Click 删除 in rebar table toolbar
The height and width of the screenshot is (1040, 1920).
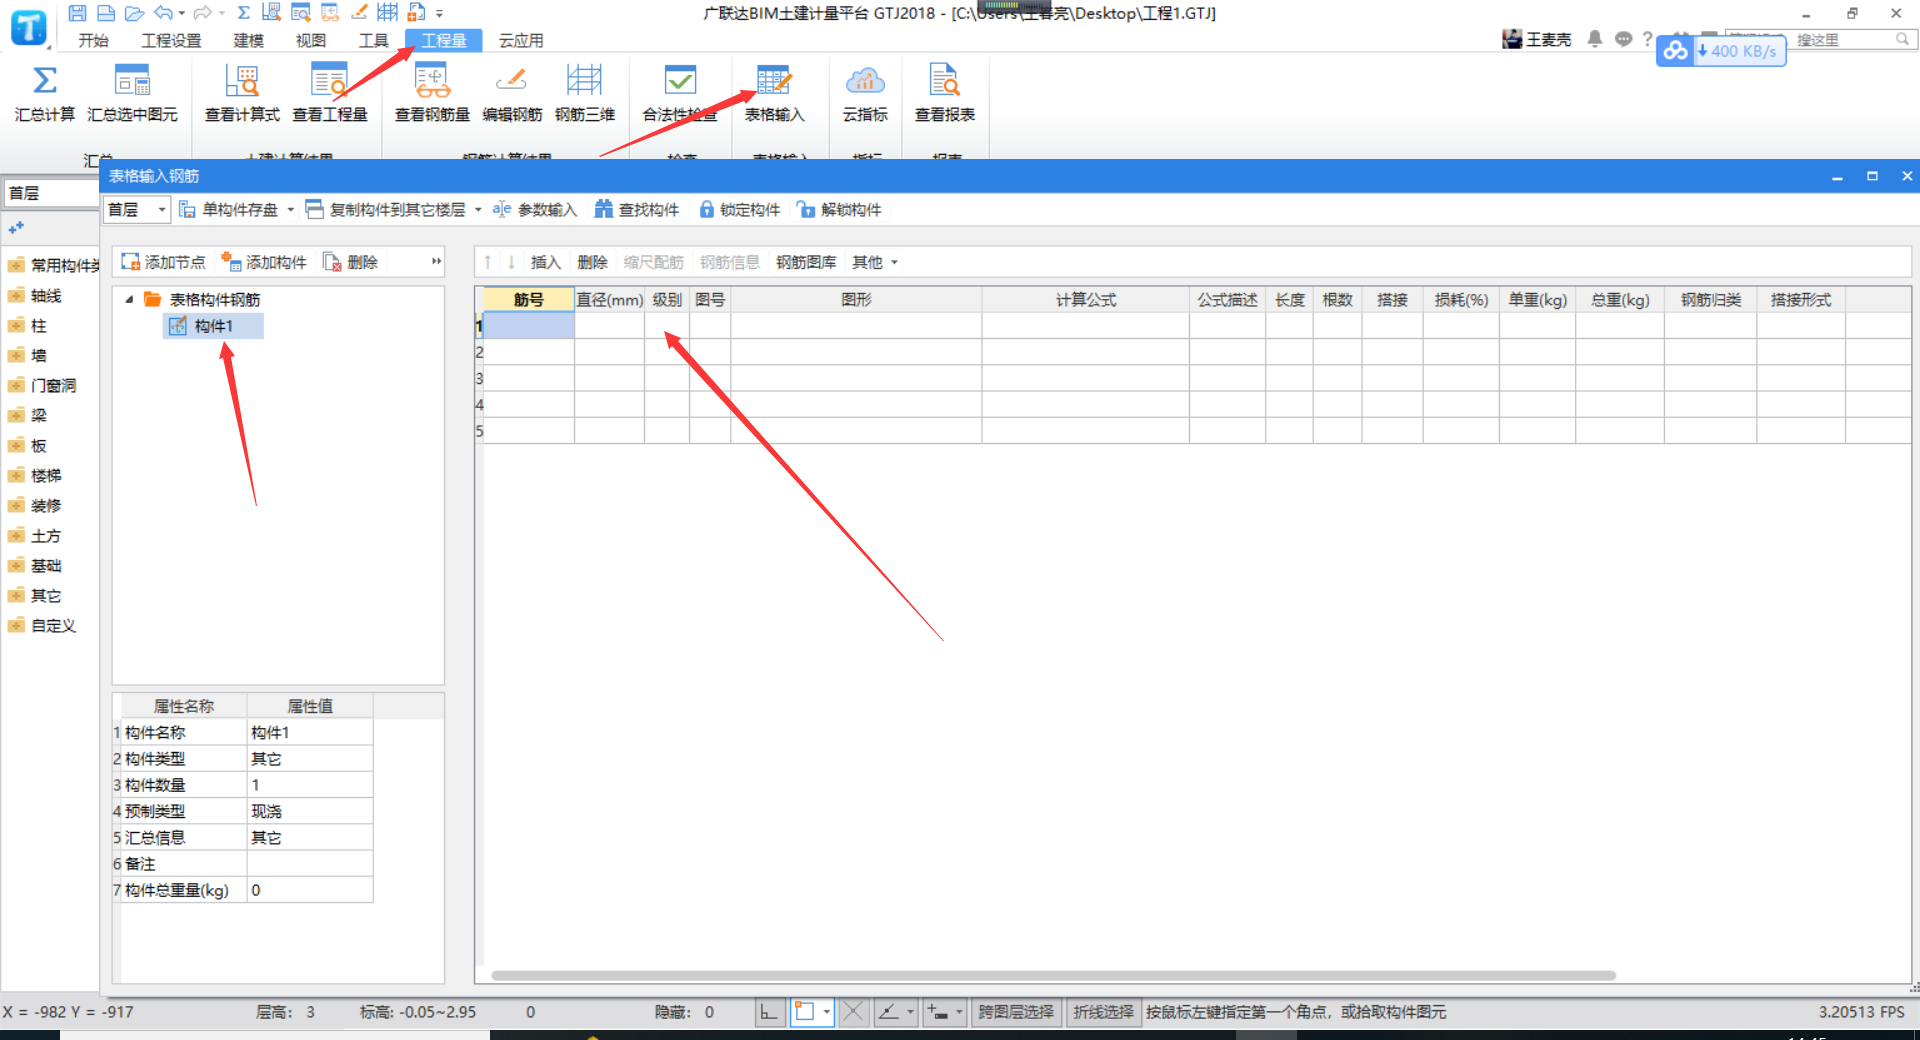click(592, 262)
